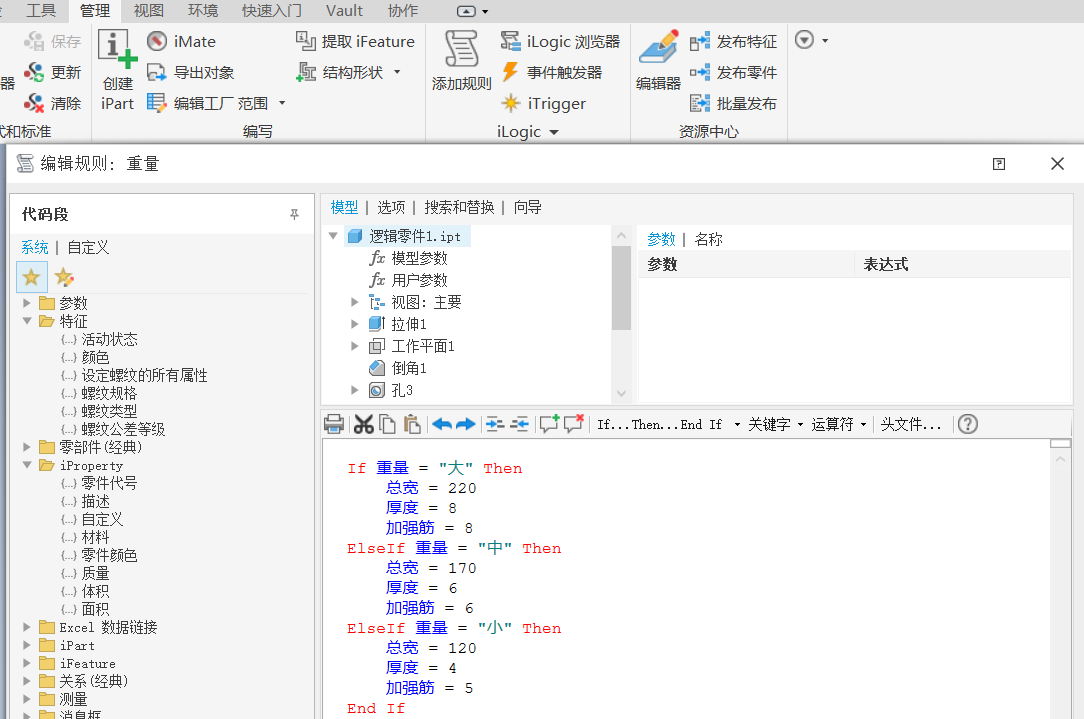Image resolution: width=1084 pixels, height=719 pixels.
Task: Switch to 自定义 snippets tab
Action: 88,248
